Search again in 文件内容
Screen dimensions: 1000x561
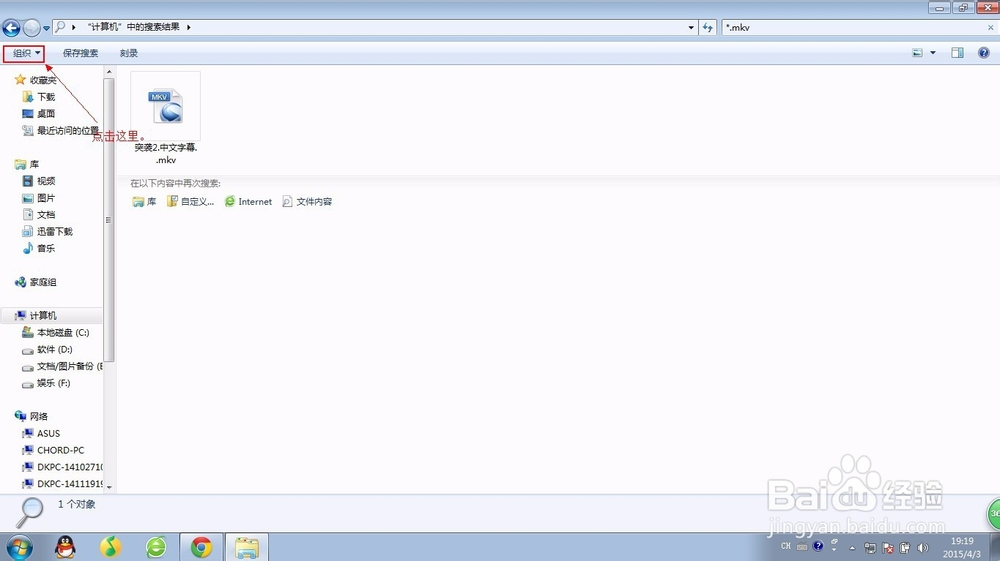coord(307,201)
